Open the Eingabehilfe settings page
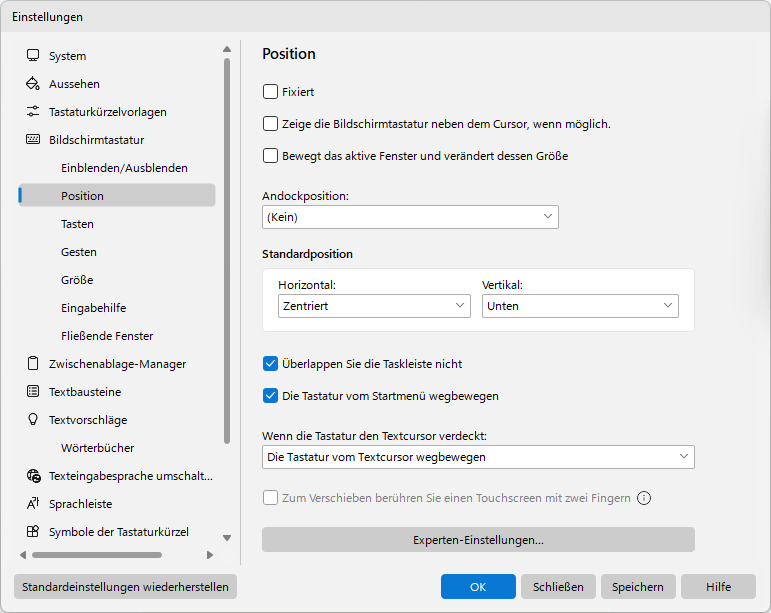771x613 pixels. coord(117,308)
